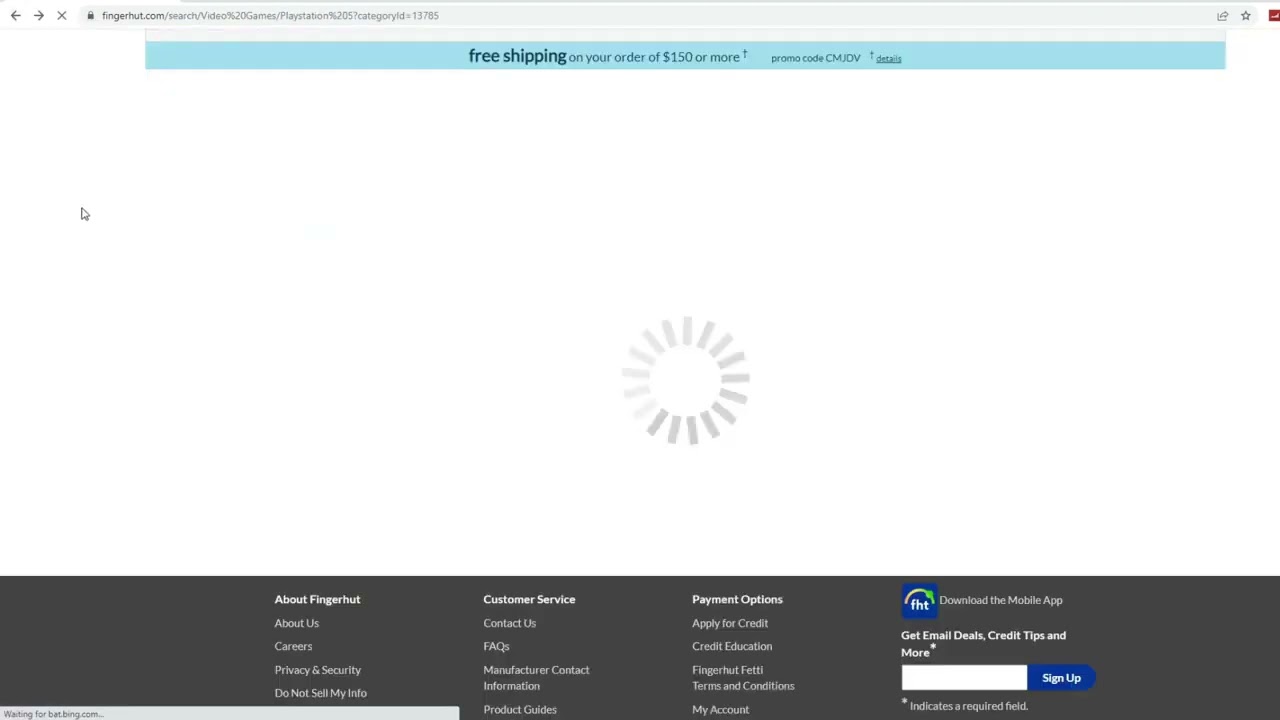Select the Payment Options footer heading
Image resolution: width=1280 pixels, height=720 pixels.
(x=737, y=599)
